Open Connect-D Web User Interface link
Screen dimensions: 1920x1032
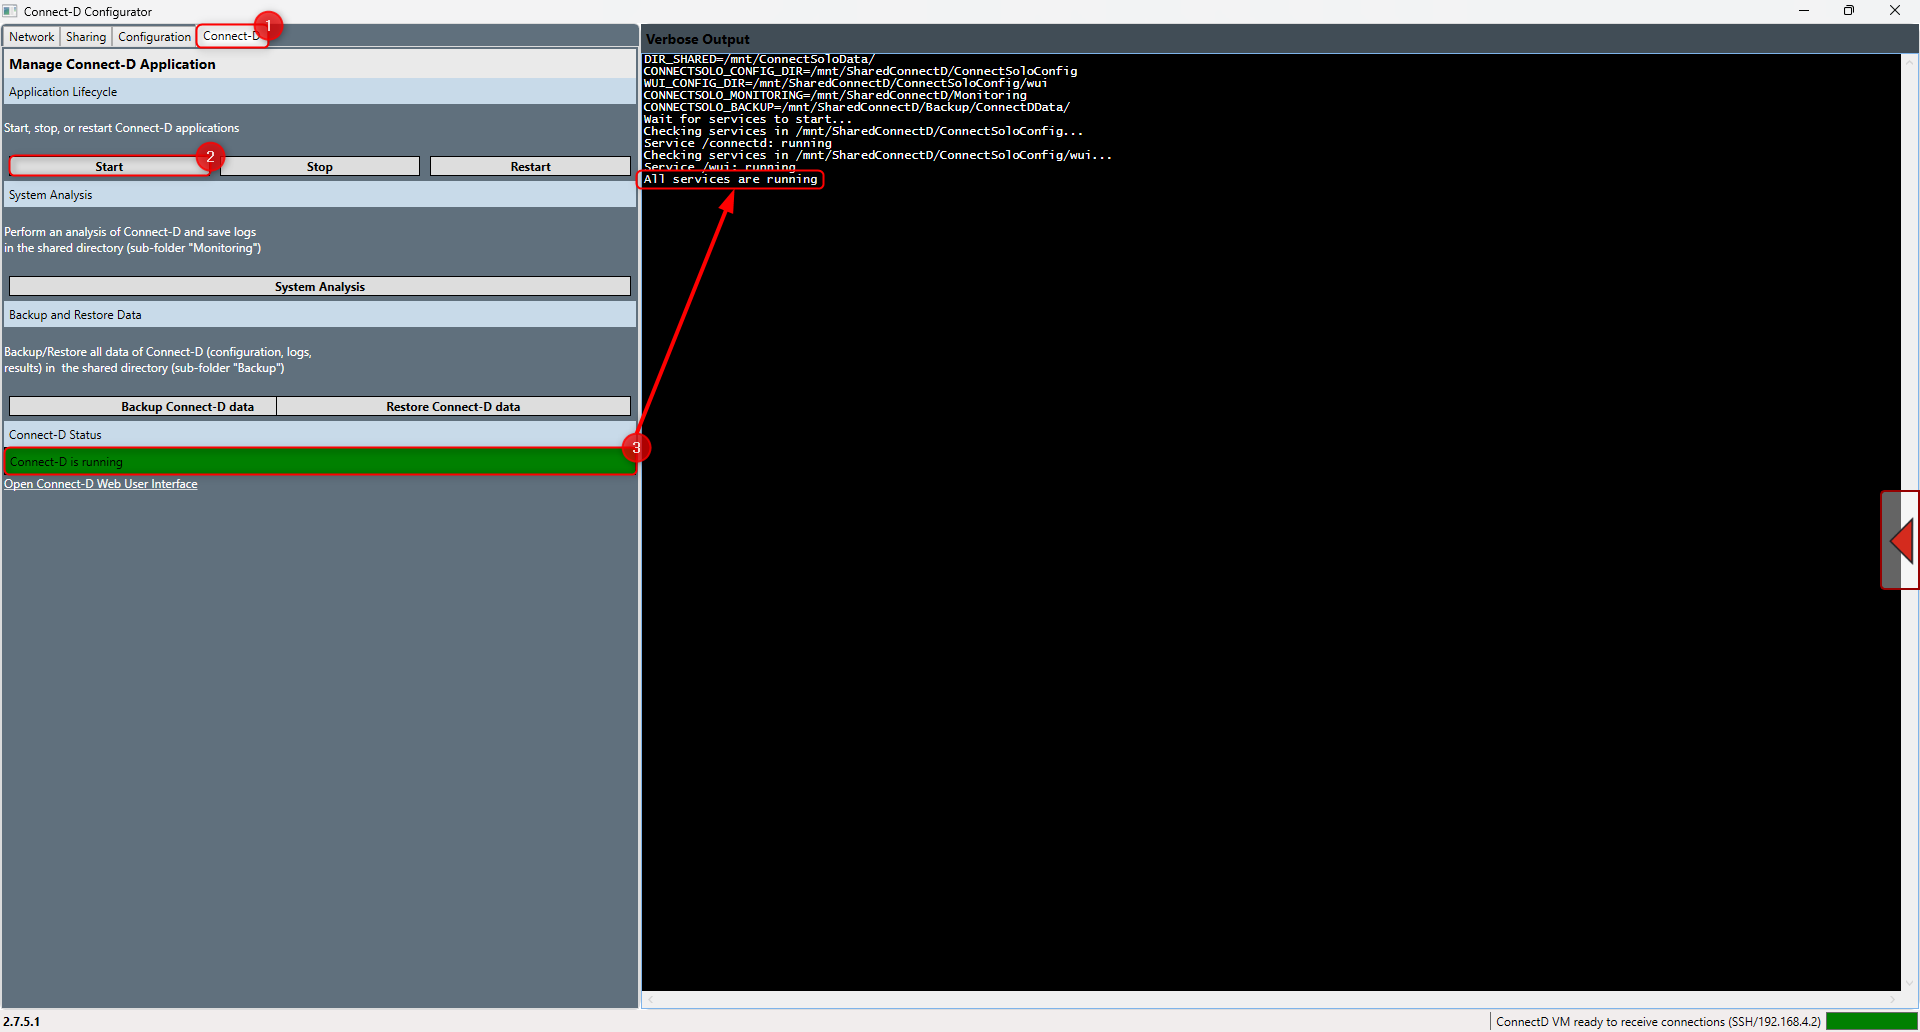click(x=101, y=484)
